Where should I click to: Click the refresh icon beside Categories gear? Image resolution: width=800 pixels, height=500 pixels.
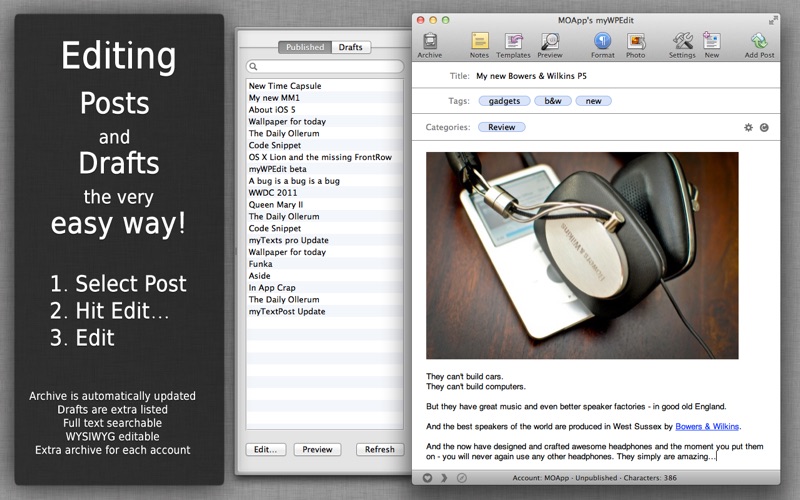[x=764, y=128]
